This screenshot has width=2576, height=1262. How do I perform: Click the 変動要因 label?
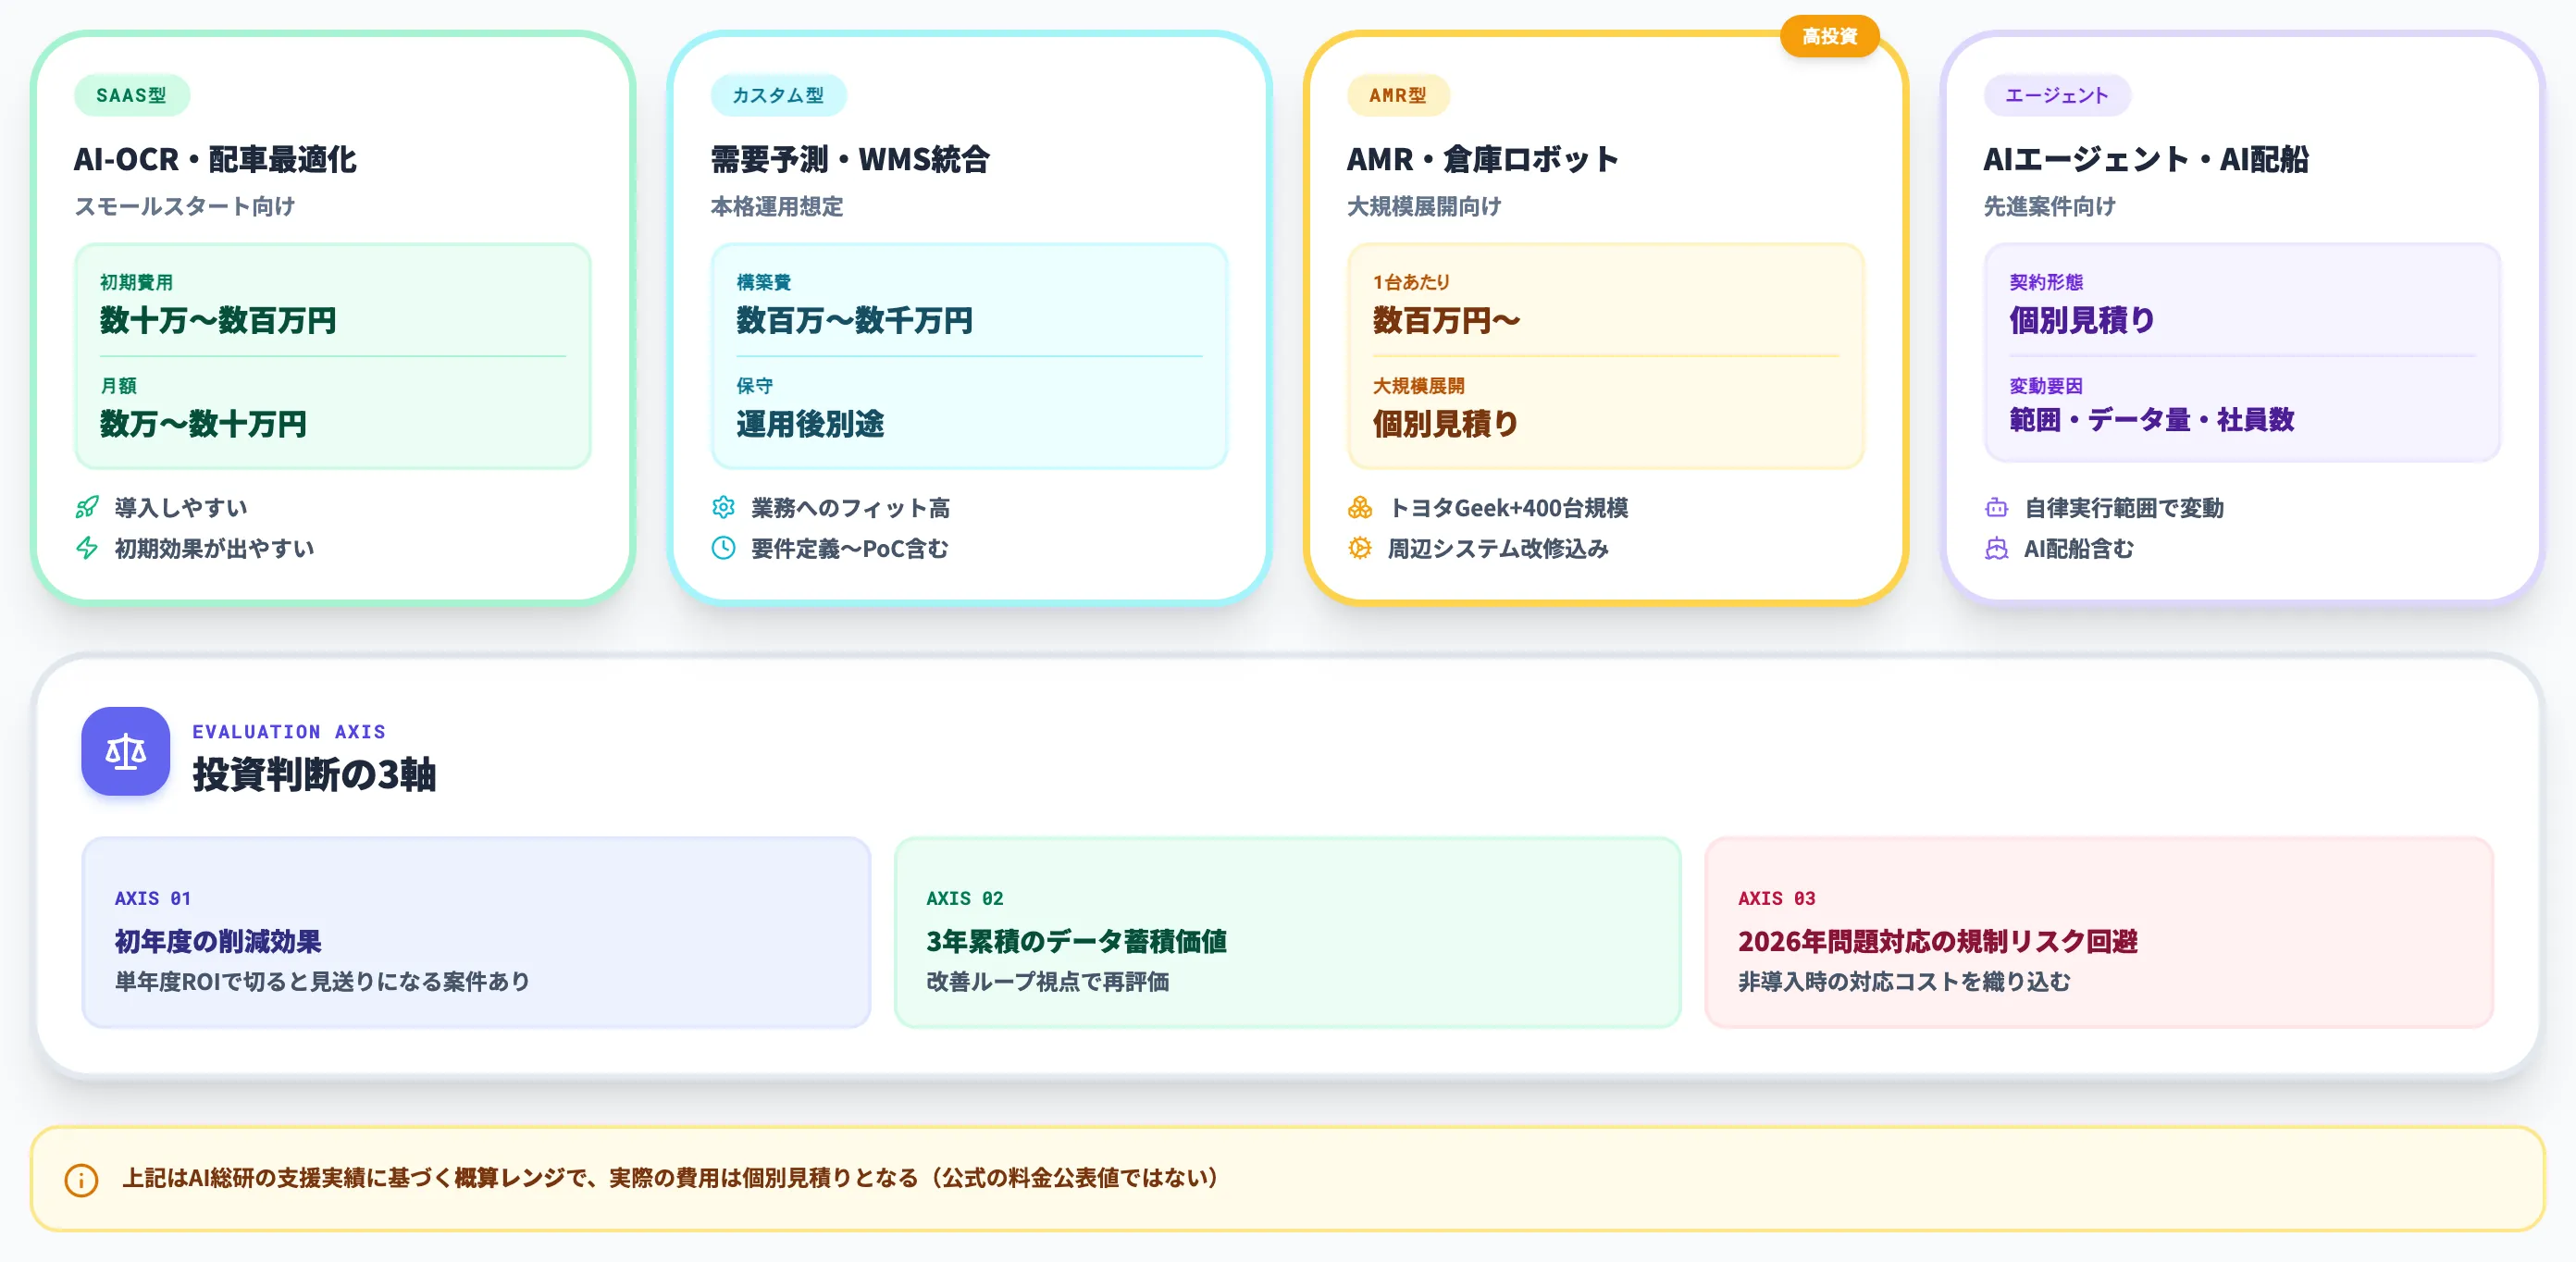(x=2046, y=386)
